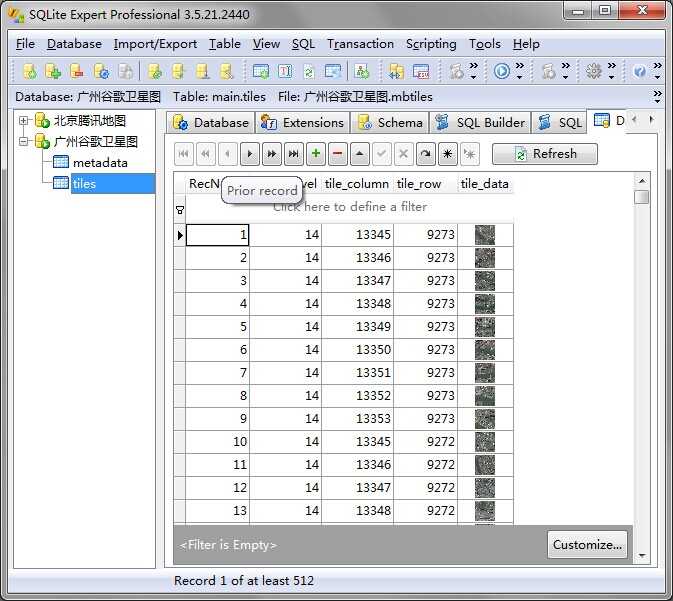Select the 北京腾讯地图 database in tree
Screen dimensions: 673x601
[90, 121]
